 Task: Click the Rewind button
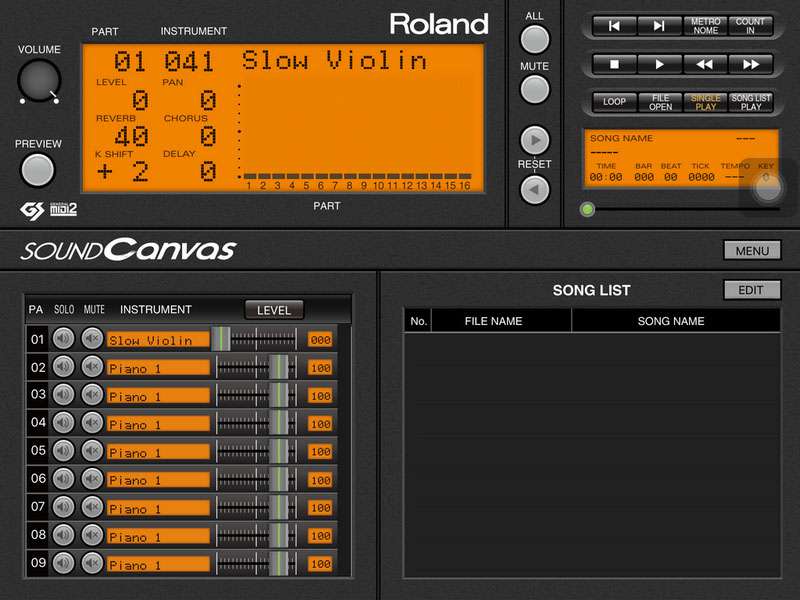(x=705, y=64)
